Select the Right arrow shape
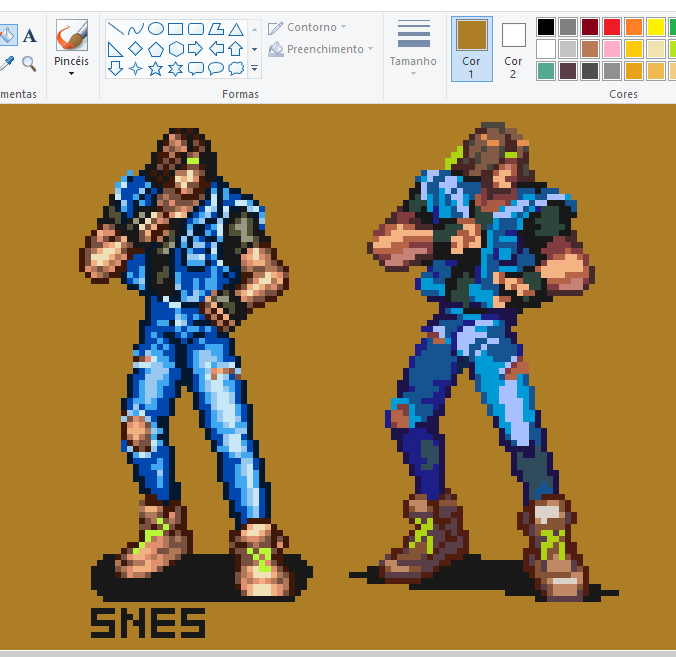Image resolution: width=676 pixels, height=657 pixels. [x=196, y=49]
